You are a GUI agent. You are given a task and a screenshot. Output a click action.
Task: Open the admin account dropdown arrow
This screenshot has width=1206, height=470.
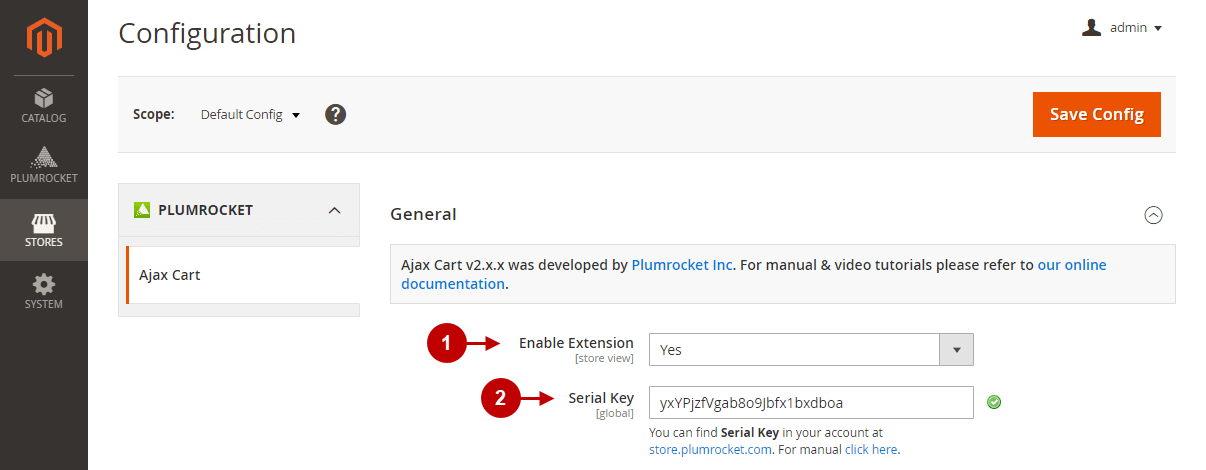click(x=1158, y=28)
